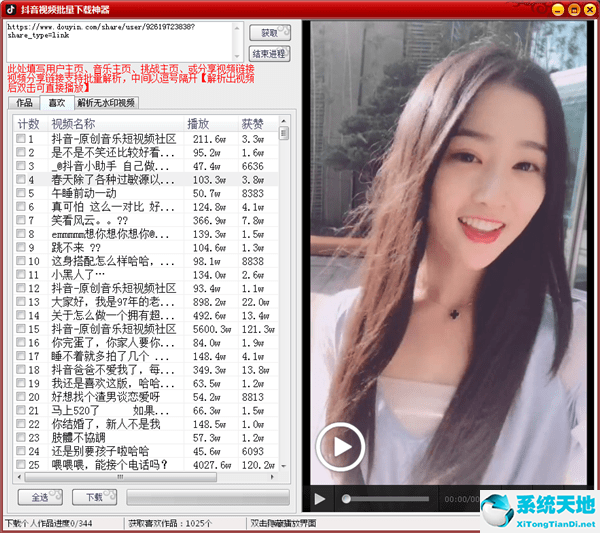
Task: Select video row 好想找个渣男谈恋爱呀
Action: [146, 397]
